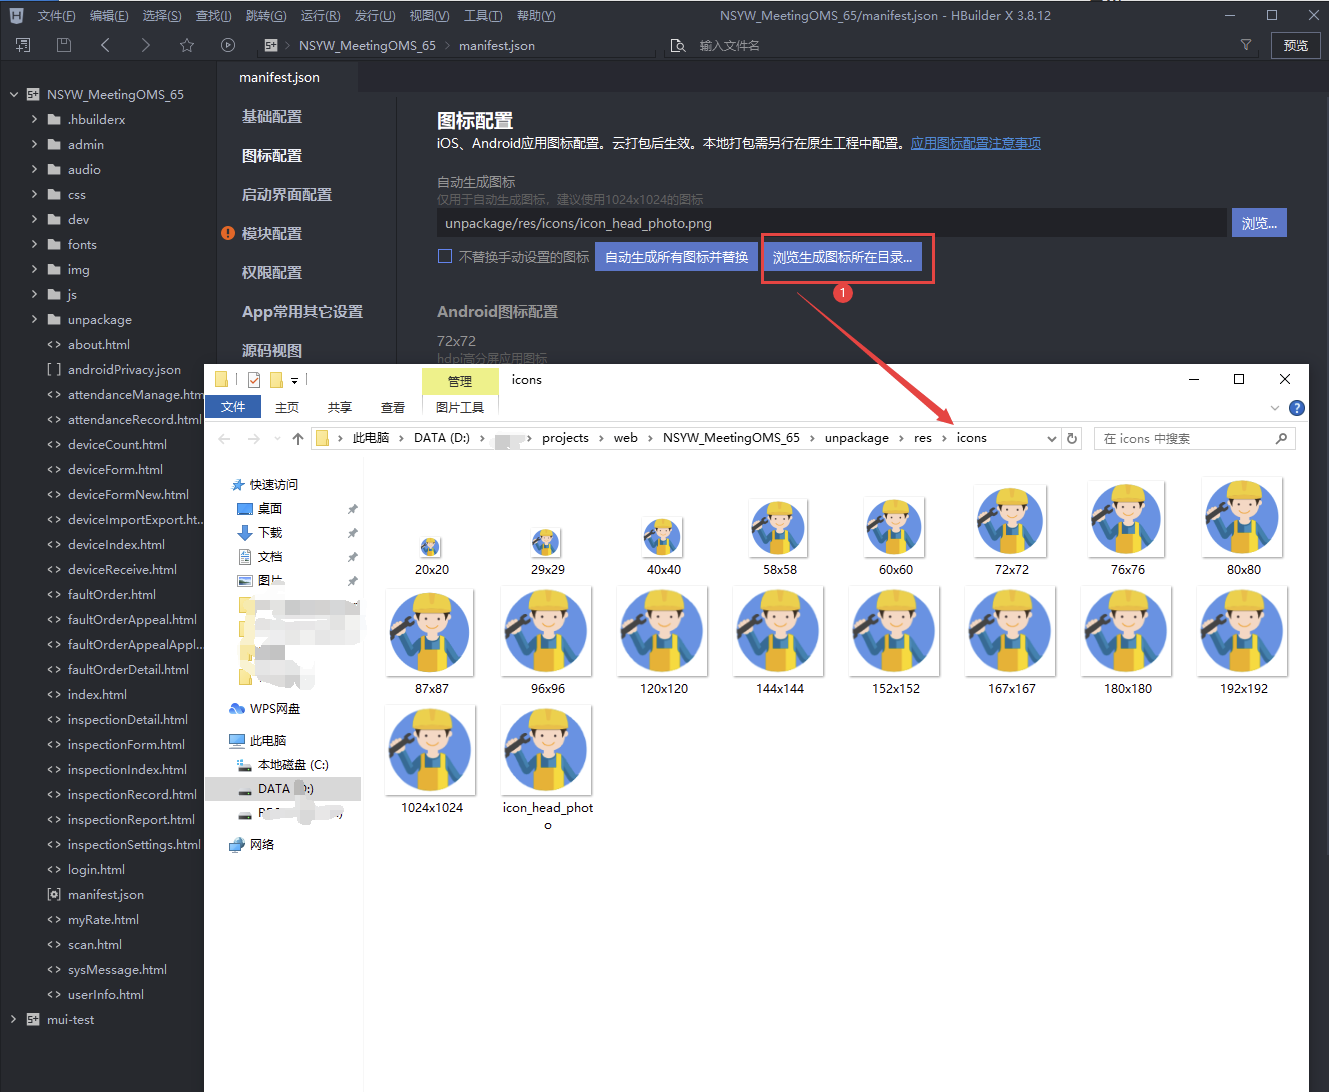Screen dimensions: 1329x1092
Task: Click the run play icon in toolbar
Action: click(x=228, y=45)
